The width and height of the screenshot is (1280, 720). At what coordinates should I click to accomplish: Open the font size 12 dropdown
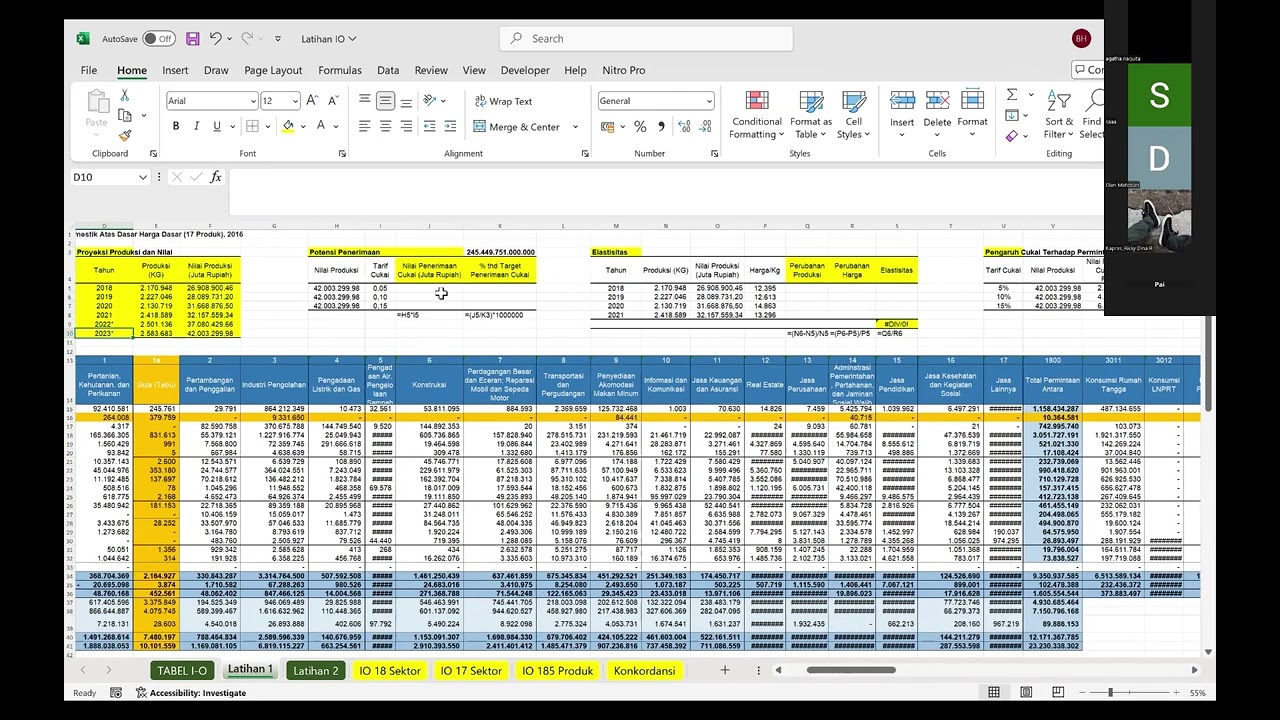[x=295, y=101]
